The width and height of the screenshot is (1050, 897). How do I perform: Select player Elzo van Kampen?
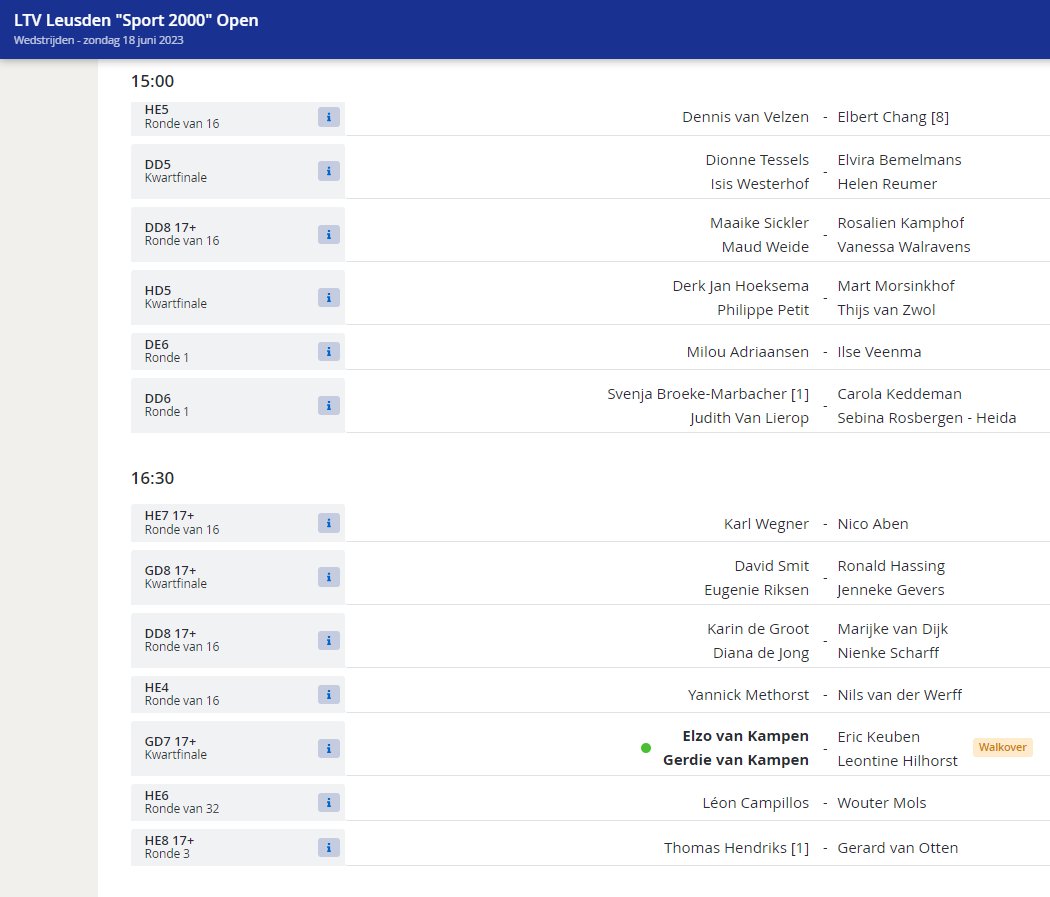point(745,736)
